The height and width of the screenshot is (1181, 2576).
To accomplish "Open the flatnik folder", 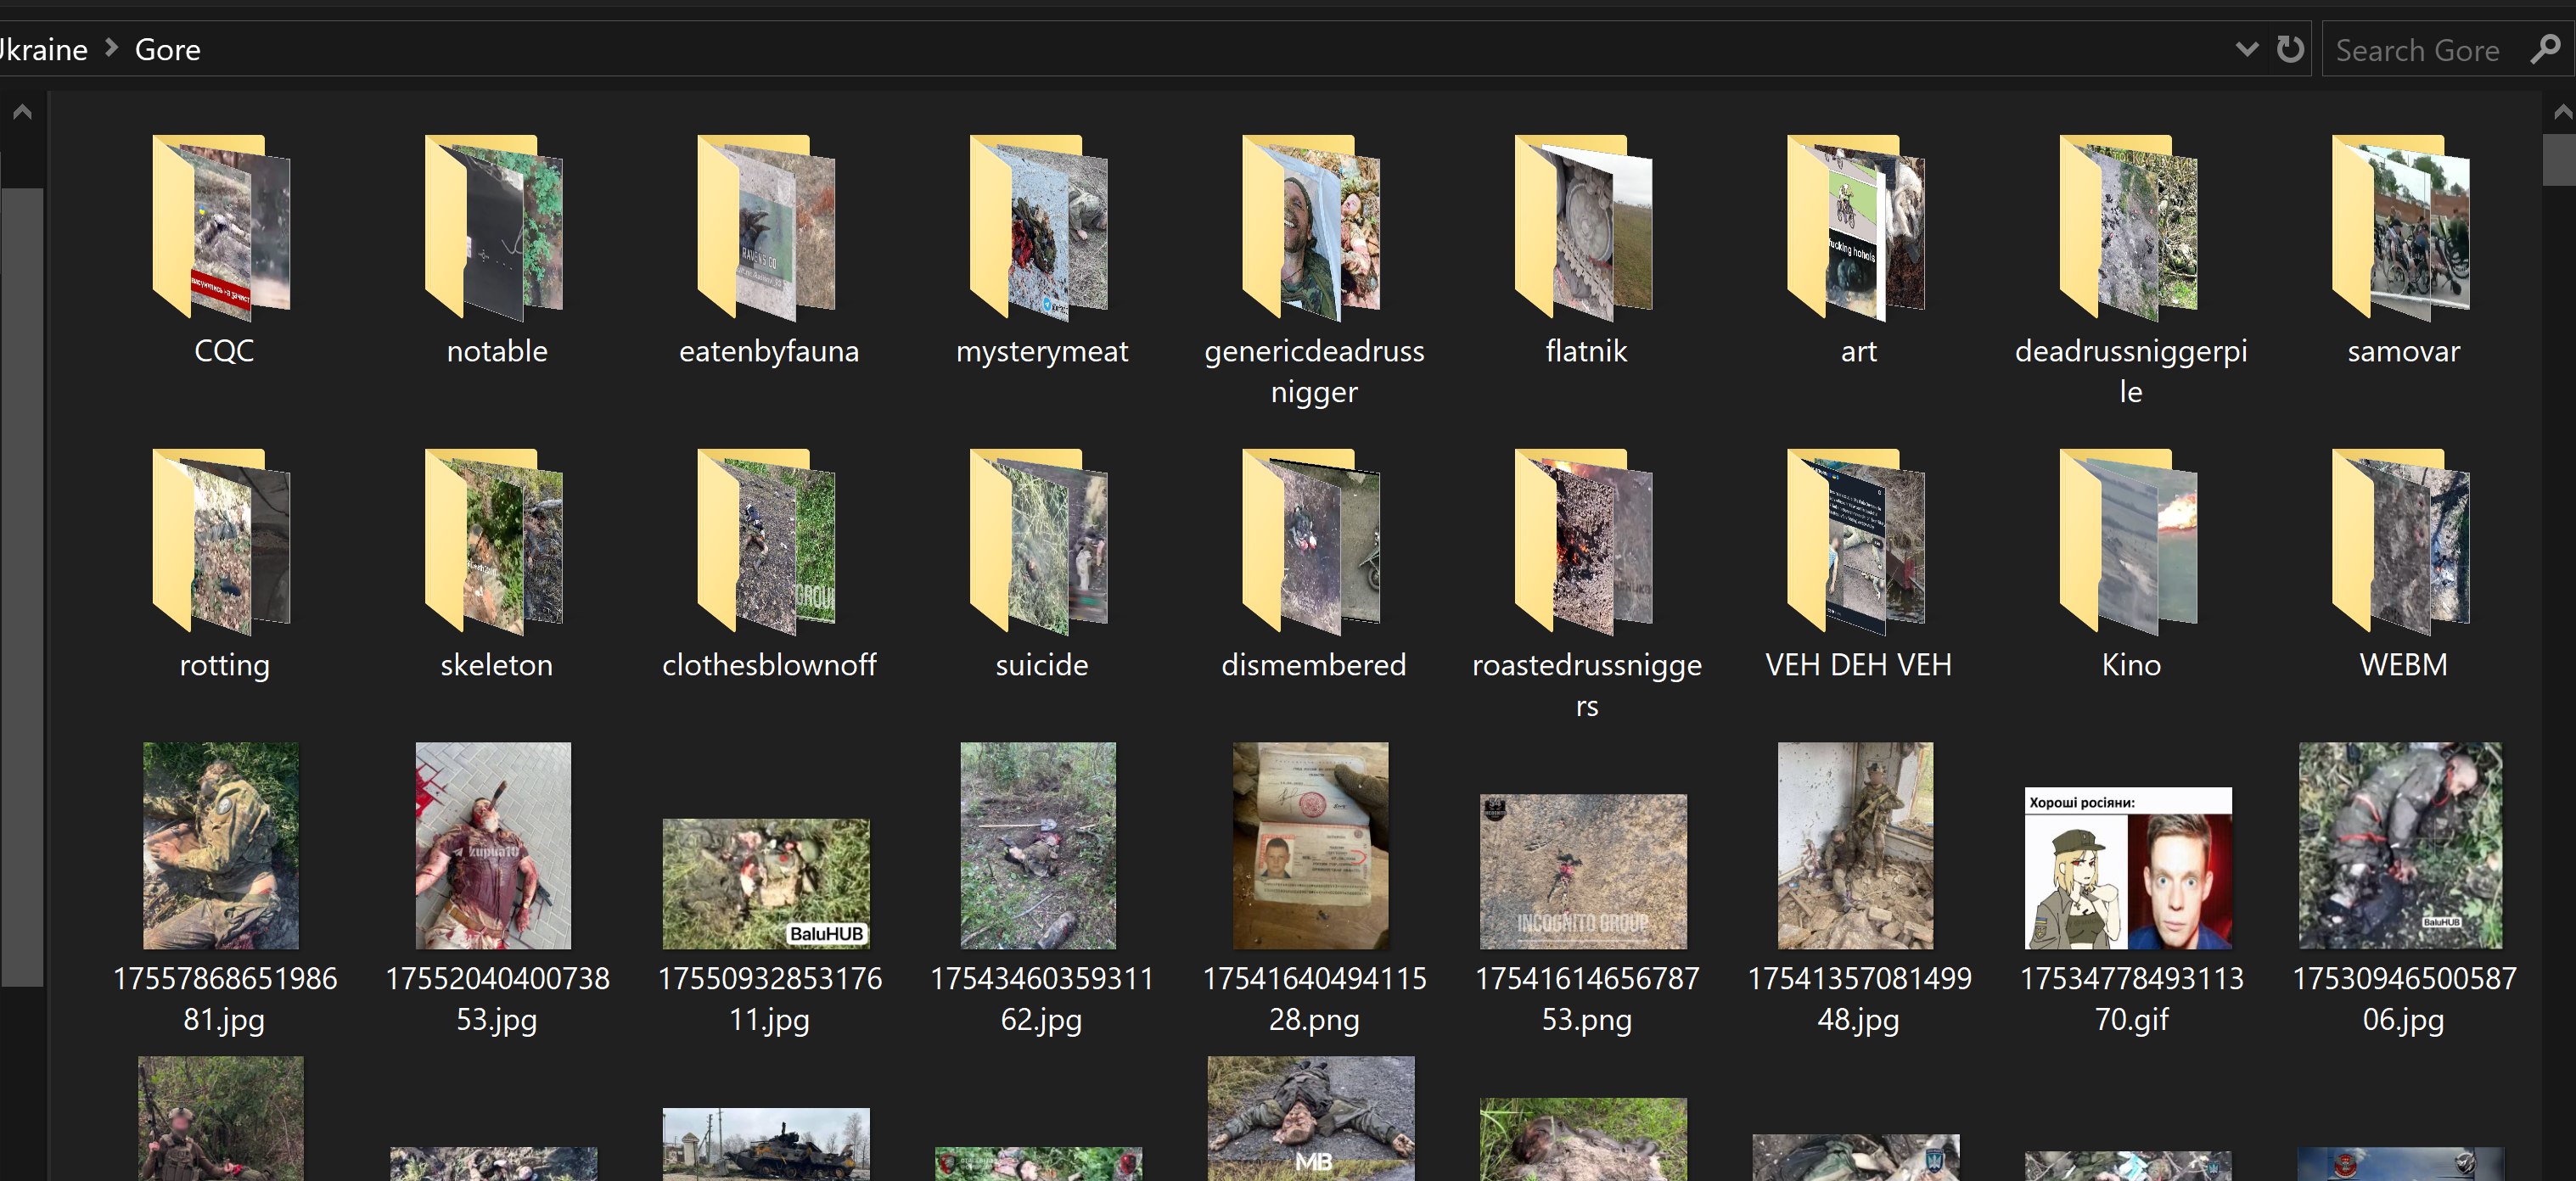I will coord(1585,230).
